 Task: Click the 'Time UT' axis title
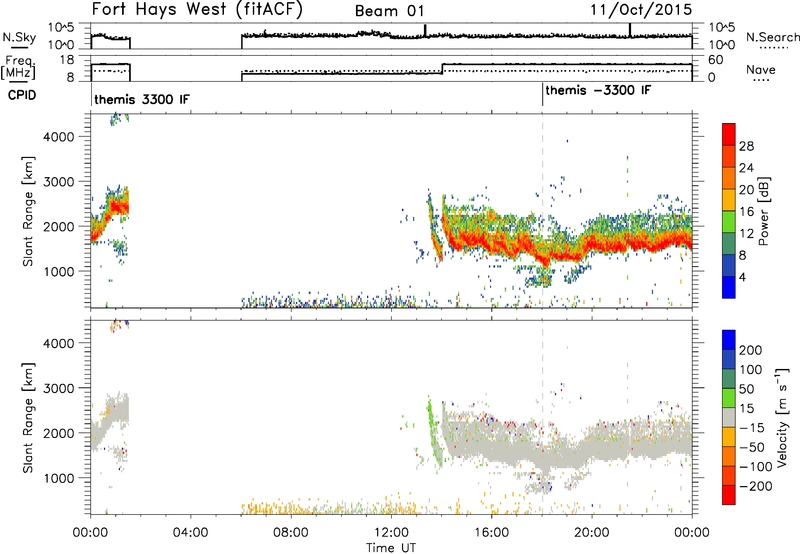tap(391, 548)
